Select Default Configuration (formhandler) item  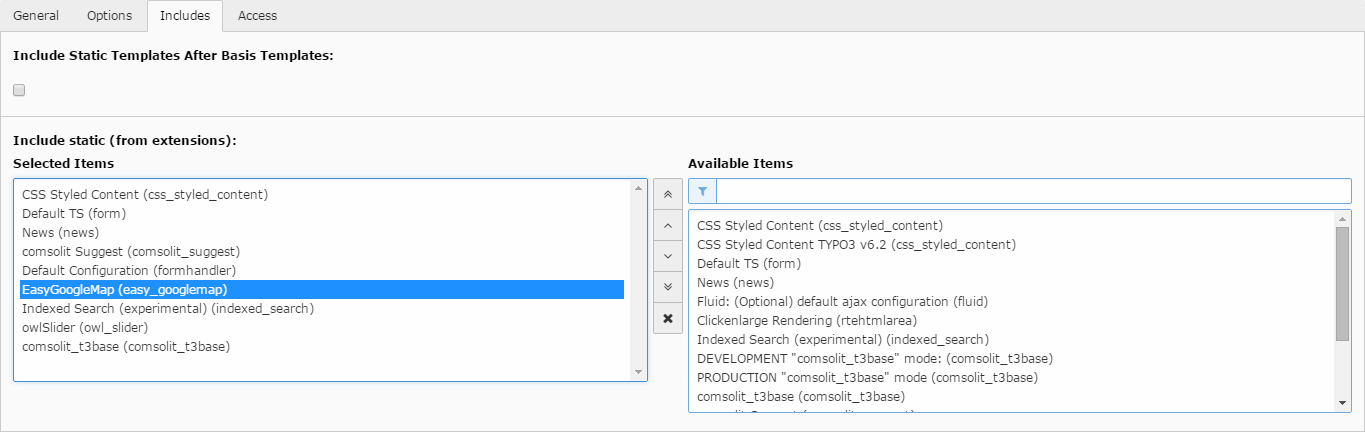(323, 270)
